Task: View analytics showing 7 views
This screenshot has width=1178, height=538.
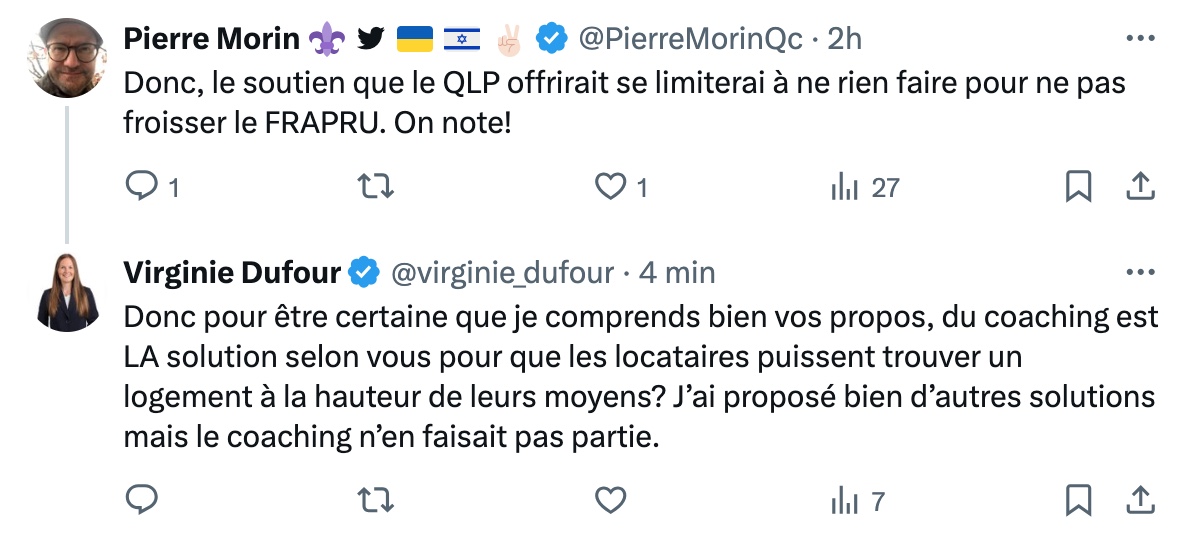Action: [x=858, y=500]
